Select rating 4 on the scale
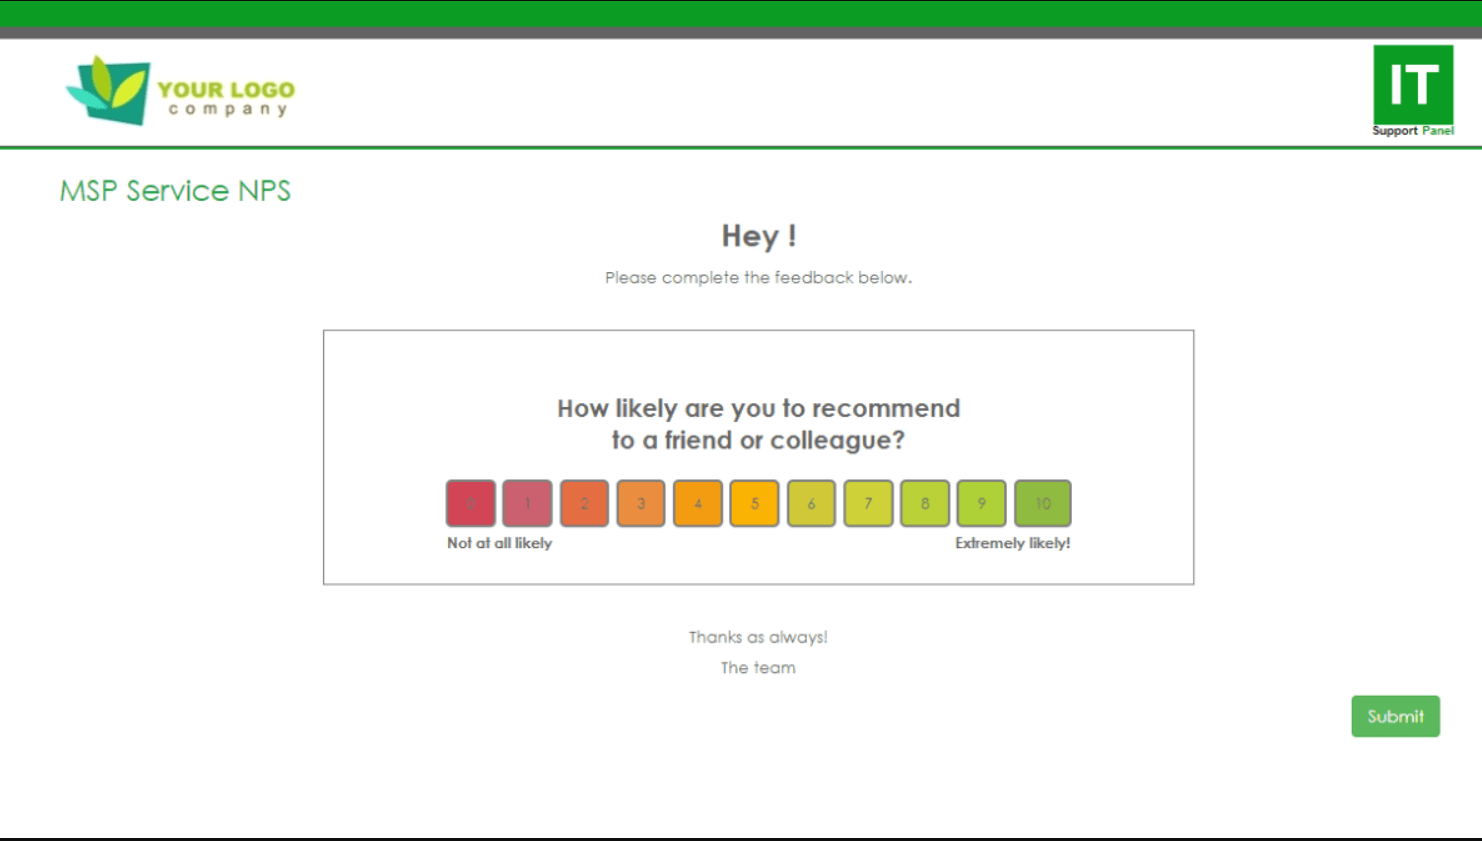 (x=698, y=503)
